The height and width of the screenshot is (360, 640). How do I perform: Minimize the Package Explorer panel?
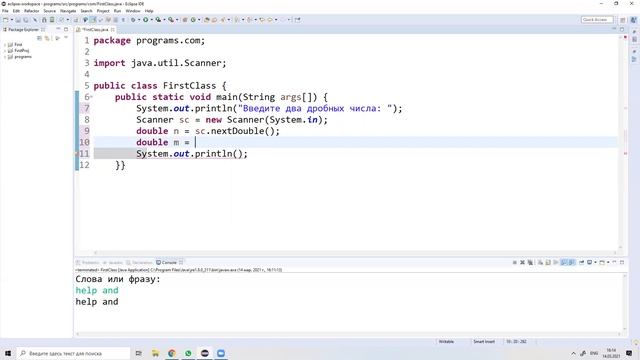coord(58,29)
